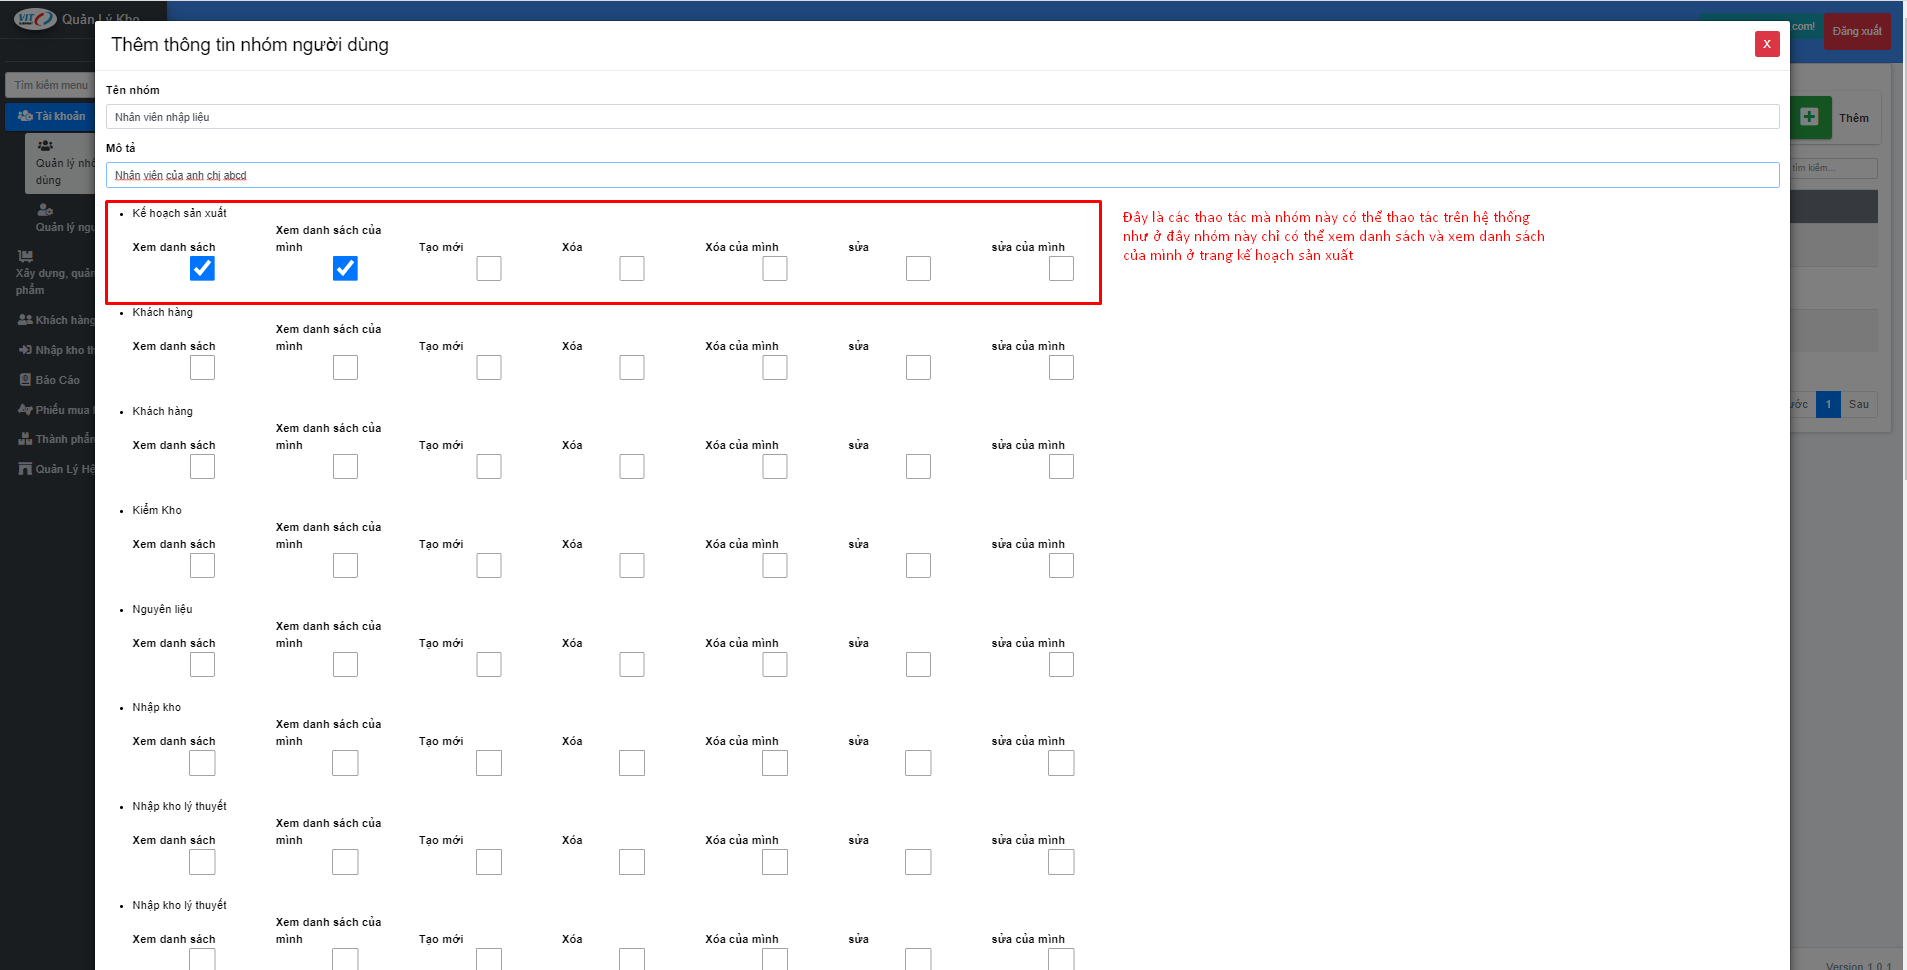This screenshot has width=1907, height=970.
Task: Click the Quản lý nhóm group icon
Action: (45, 145)
